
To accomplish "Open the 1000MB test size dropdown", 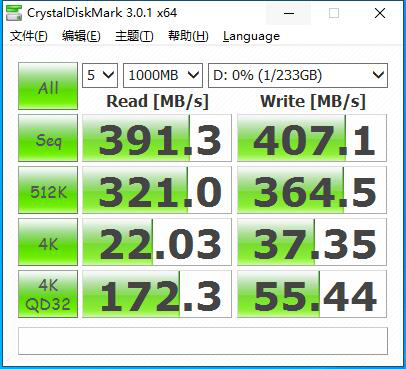I will [163, 75].
